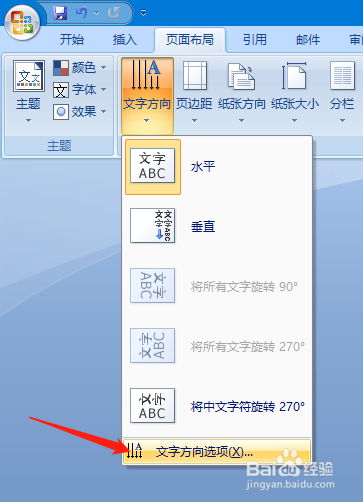
Task: Click the 纸张方向 orientation icon
Action: [241, 76]
